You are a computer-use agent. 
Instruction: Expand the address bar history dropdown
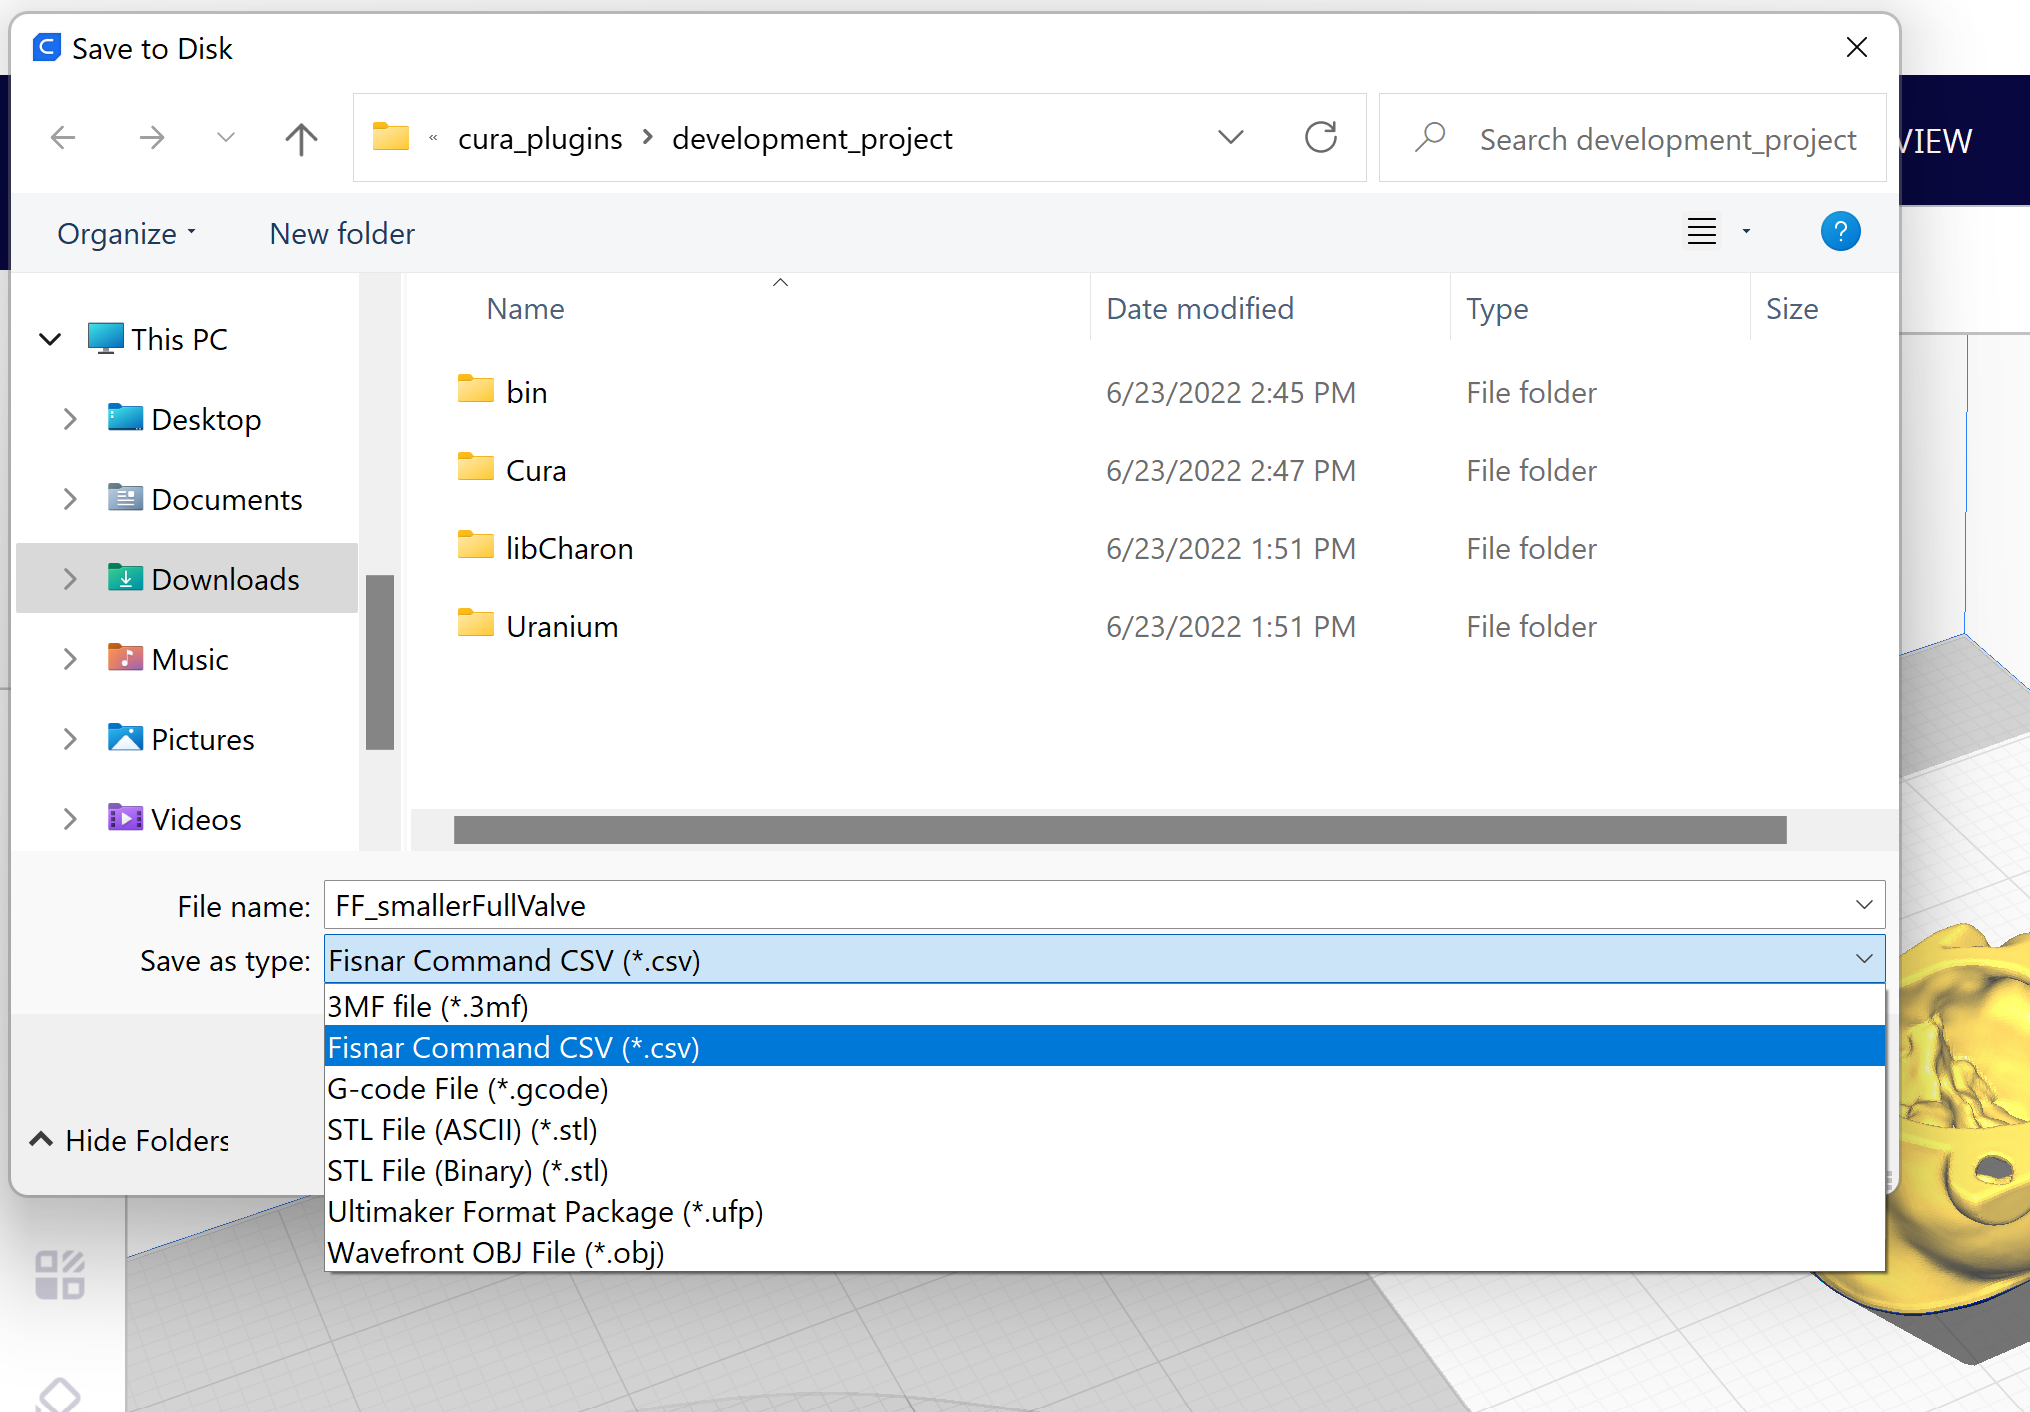tap(1231, 137)
